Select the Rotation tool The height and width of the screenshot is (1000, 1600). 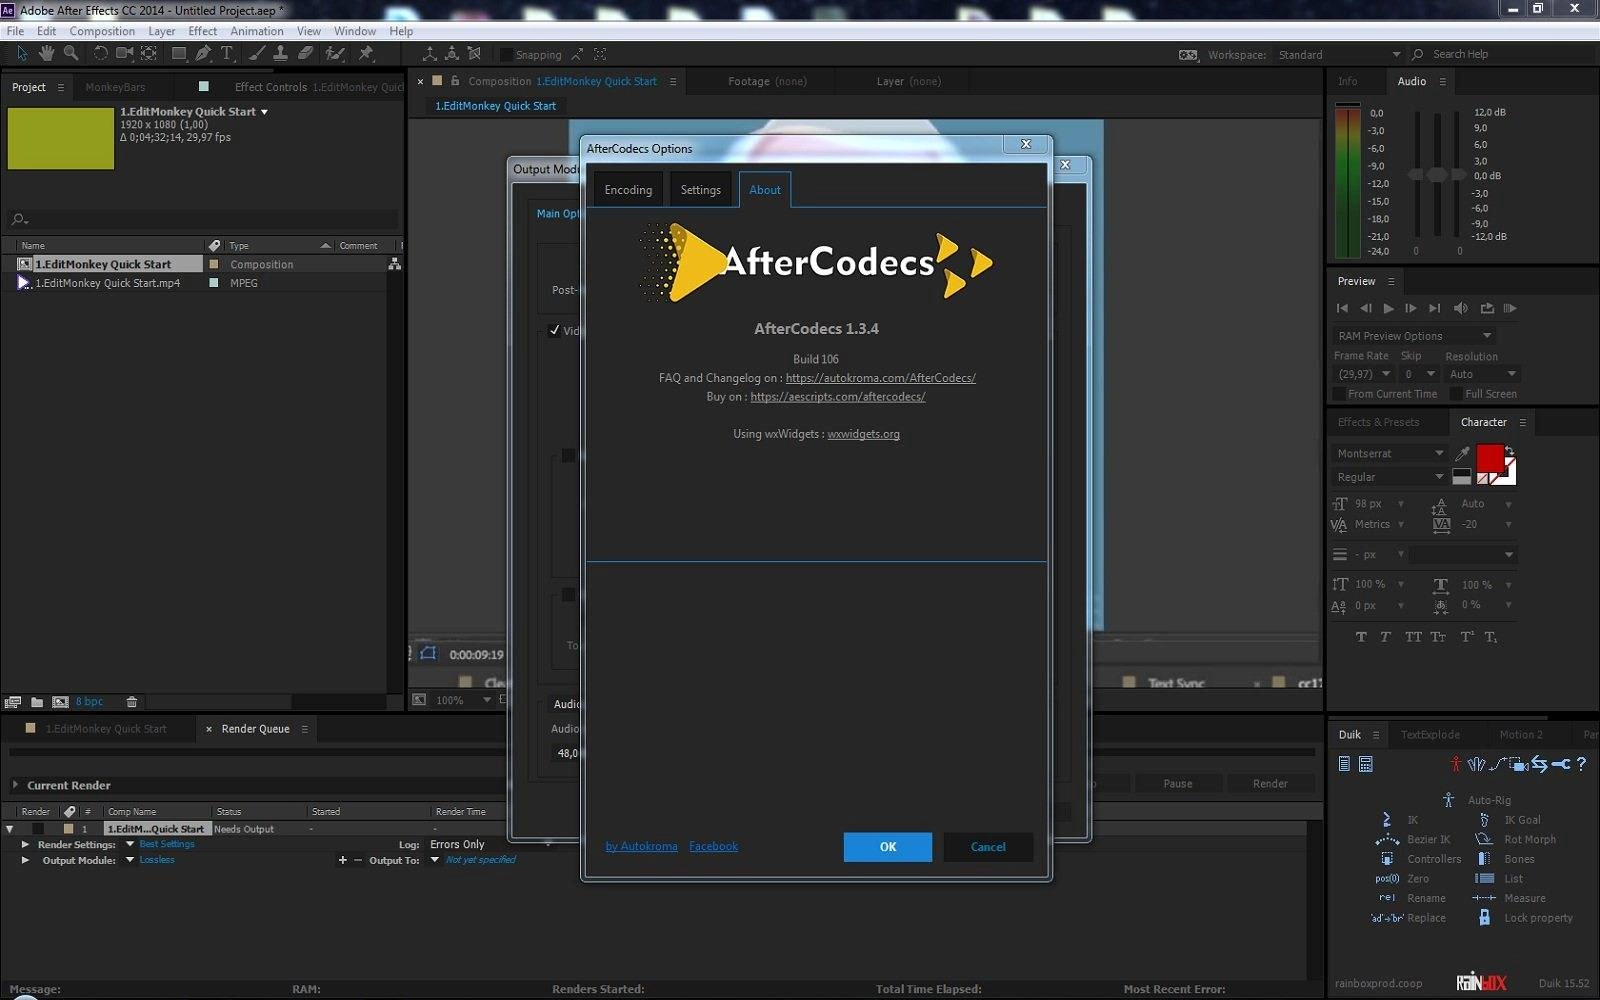[100, 54]
